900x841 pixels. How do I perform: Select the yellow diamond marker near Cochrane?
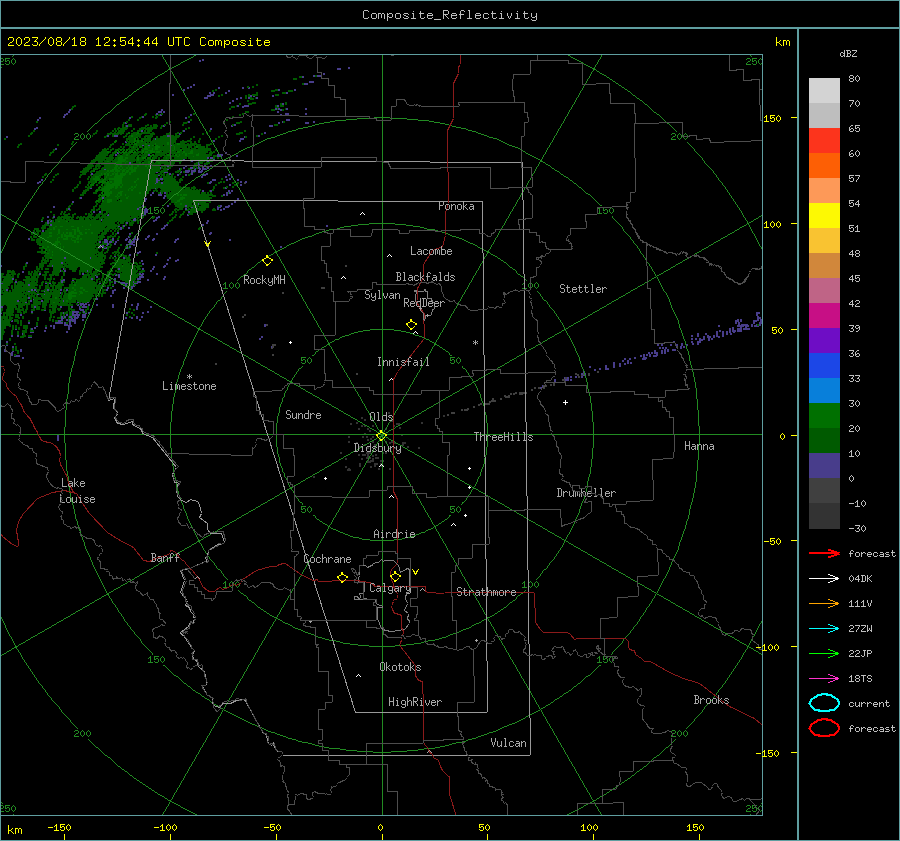click(x=342, y=577)
